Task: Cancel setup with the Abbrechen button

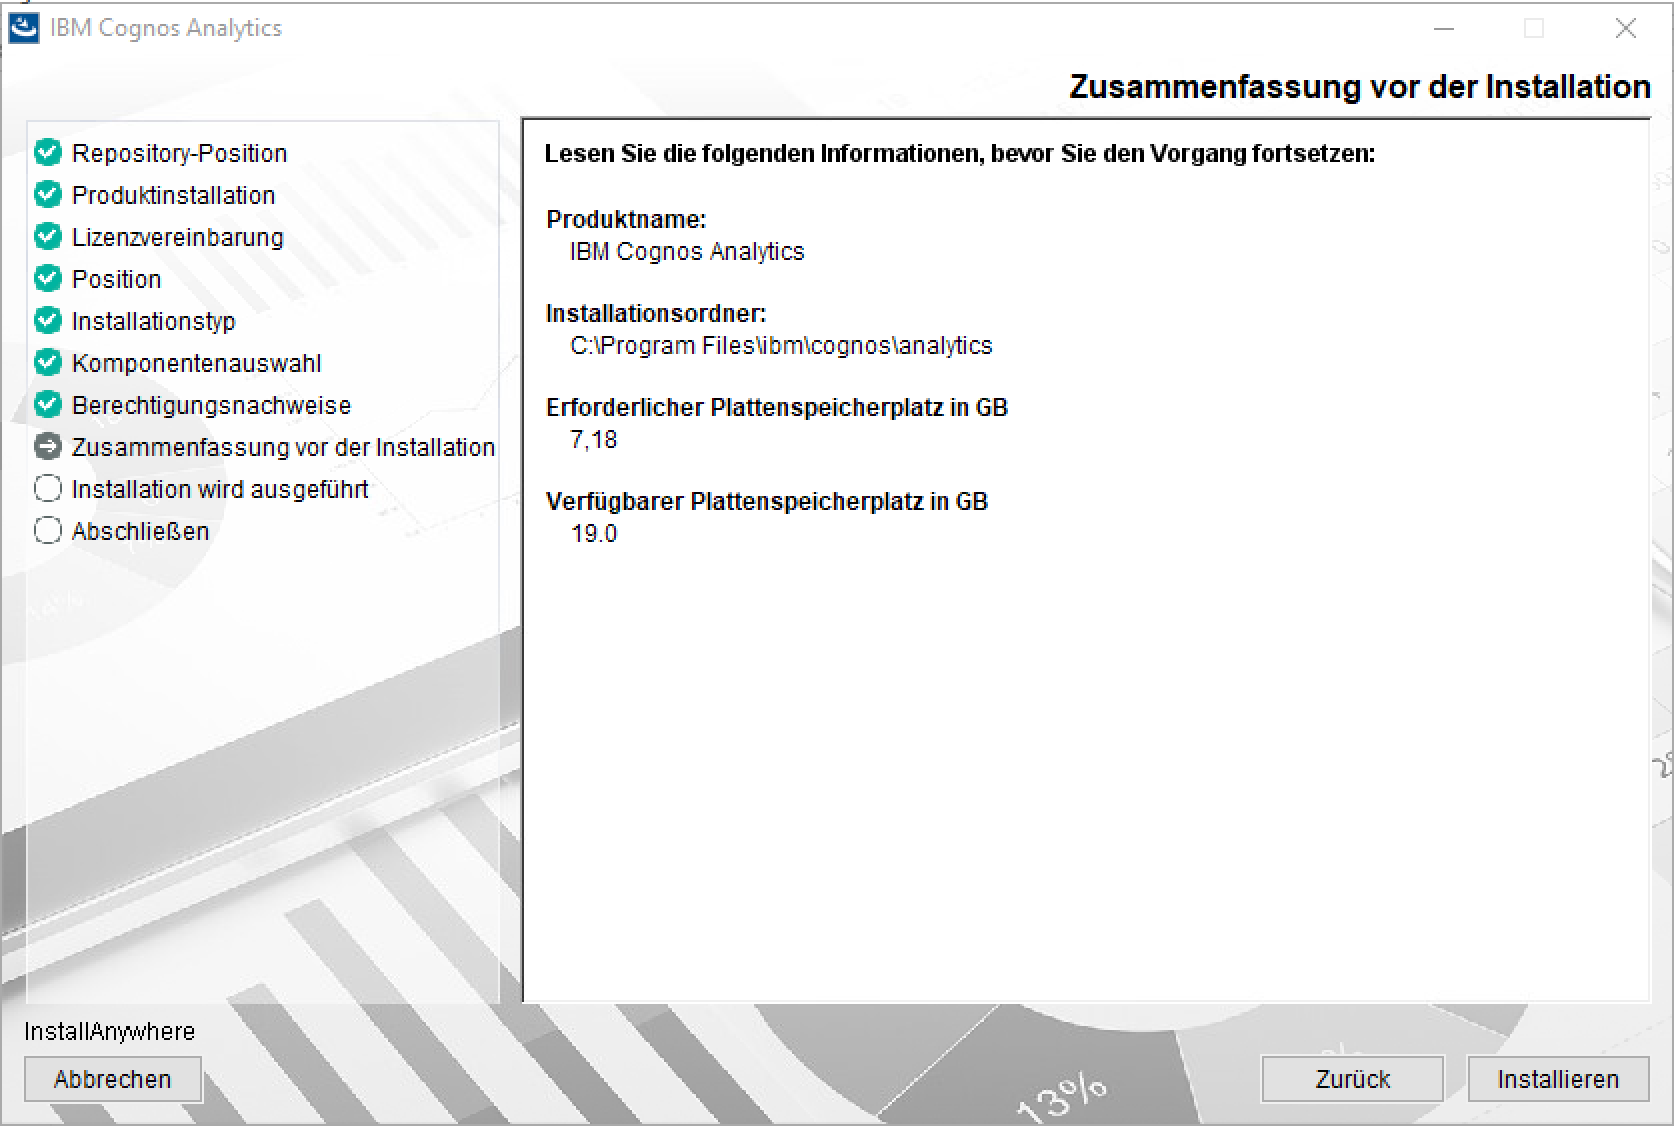Action: 113,1080
